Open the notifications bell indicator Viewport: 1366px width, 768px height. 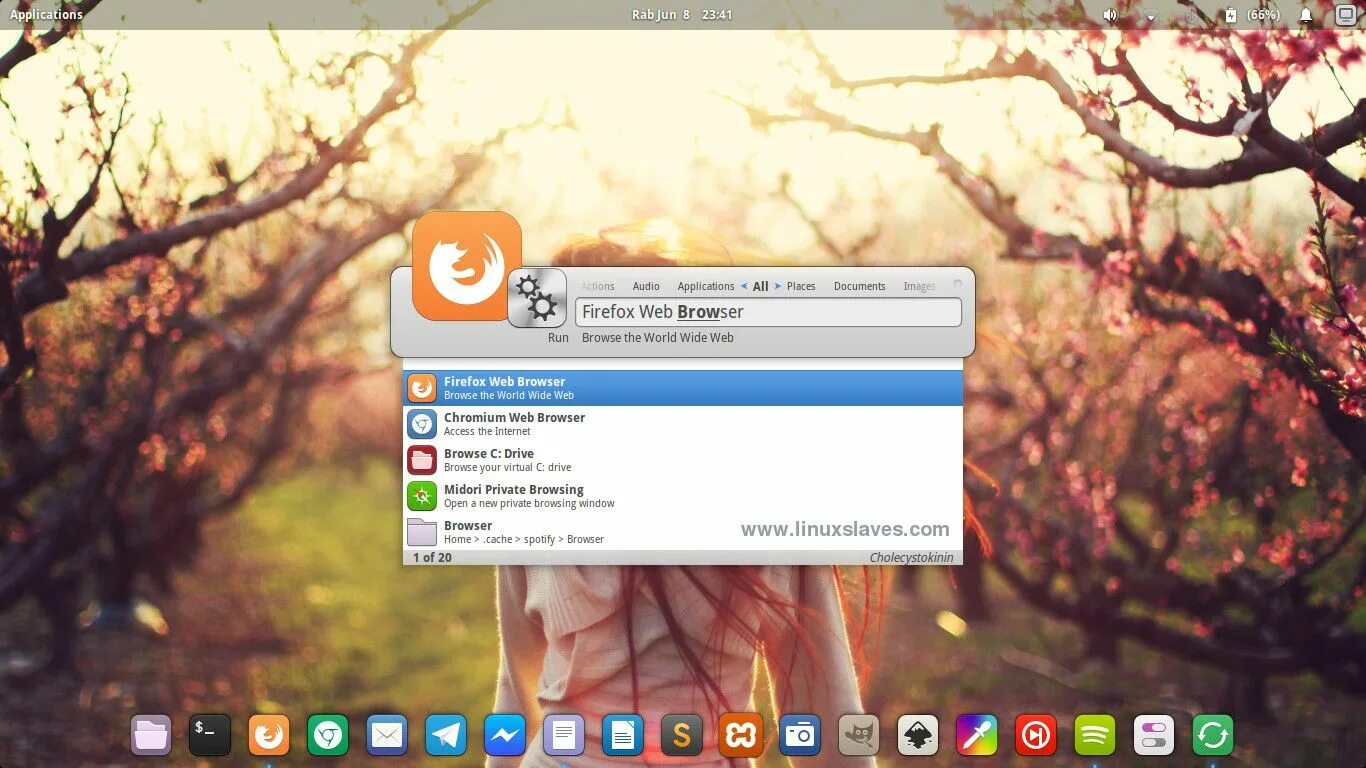(1306, 15)
